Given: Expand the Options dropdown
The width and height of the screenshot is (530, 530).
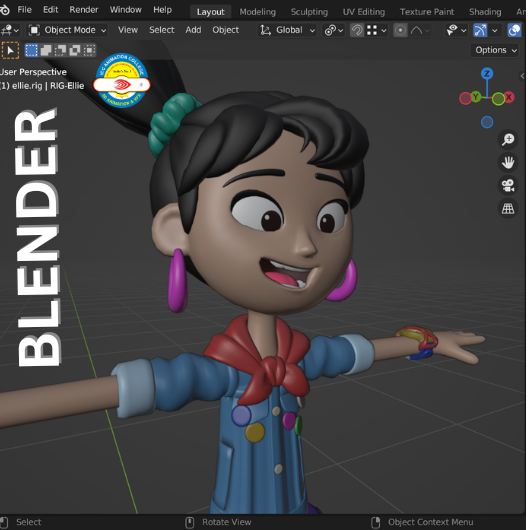Looking at the screenshot, I should (495, 50).
